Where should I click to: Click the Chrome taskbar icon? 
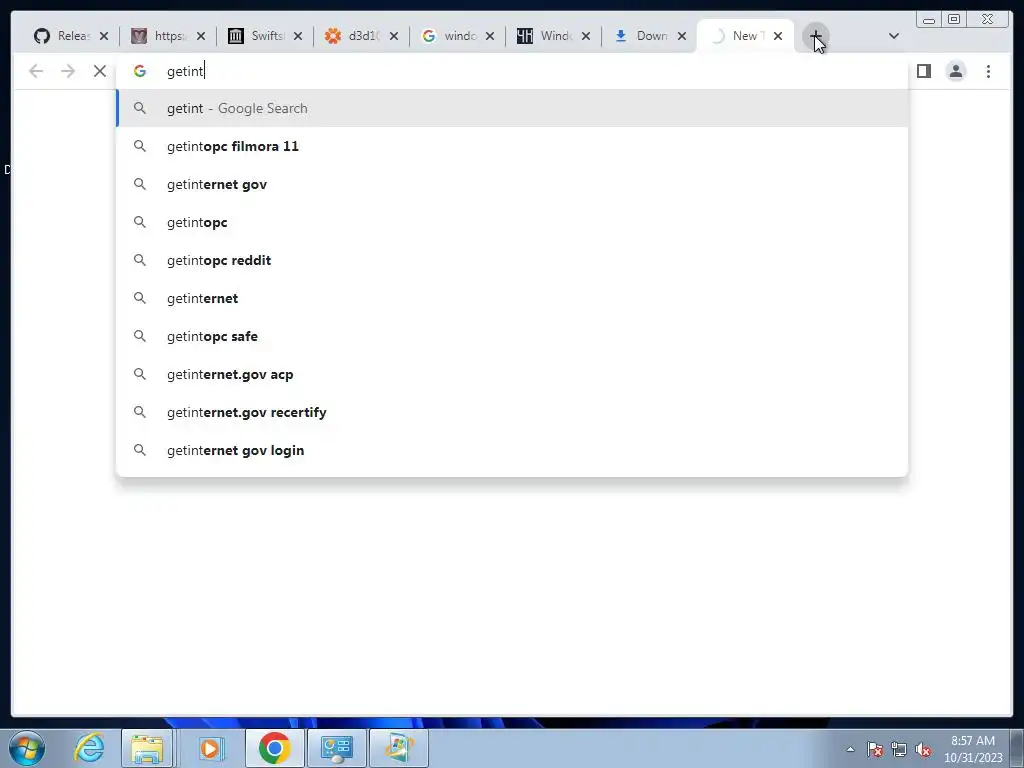click(274, 748)
